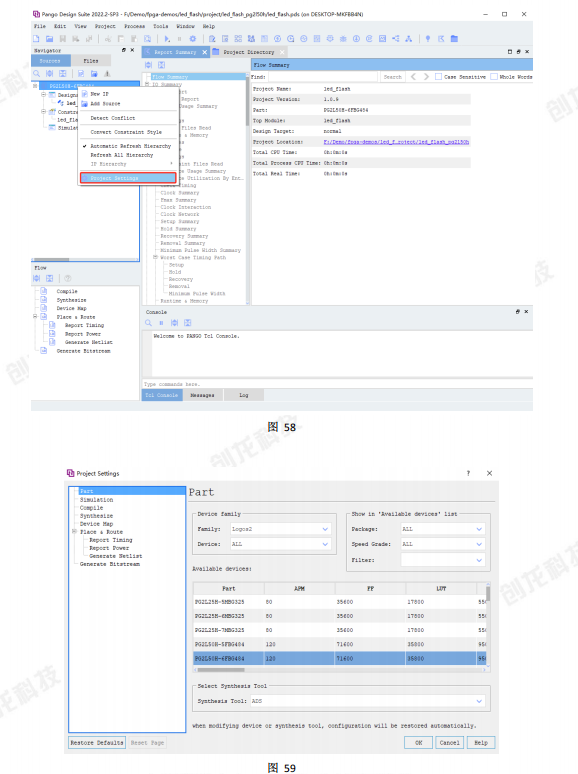Click the Search button in Find bar

pyautogui.click(x=393, y=77)
